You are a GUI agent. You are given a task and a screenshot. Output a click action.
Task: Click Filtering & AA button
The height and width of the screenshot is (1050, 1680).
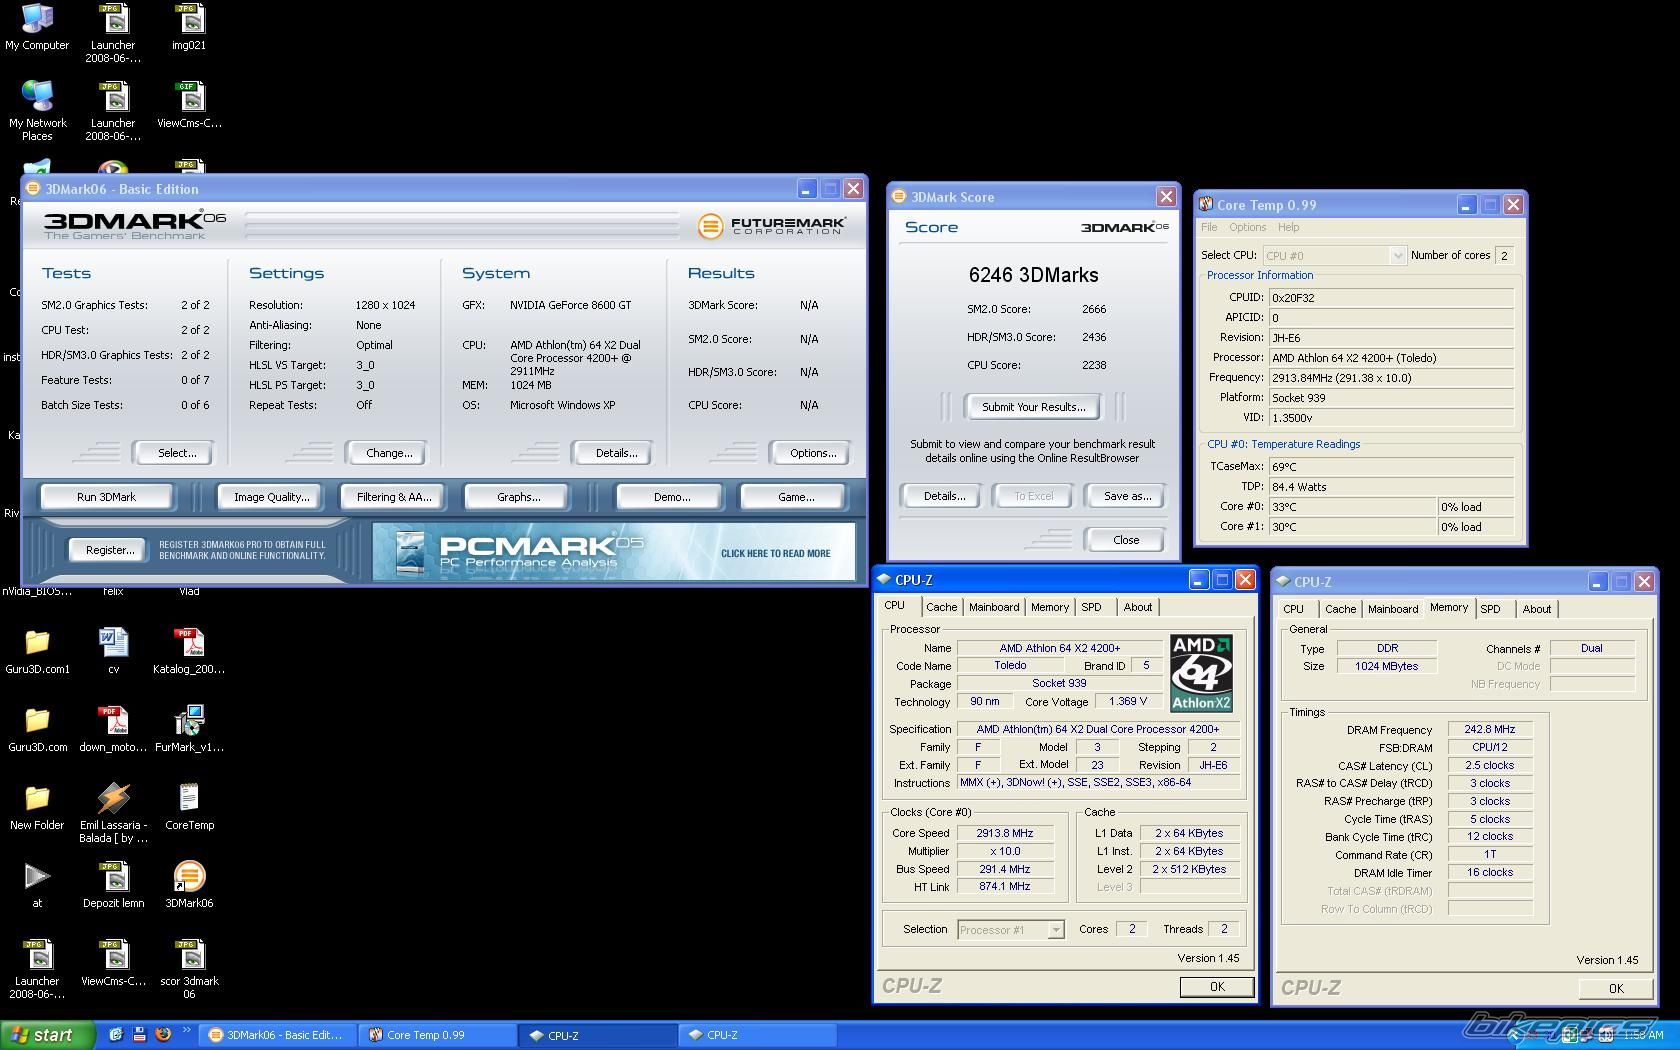pyautogui.click(x=394, y=497)
